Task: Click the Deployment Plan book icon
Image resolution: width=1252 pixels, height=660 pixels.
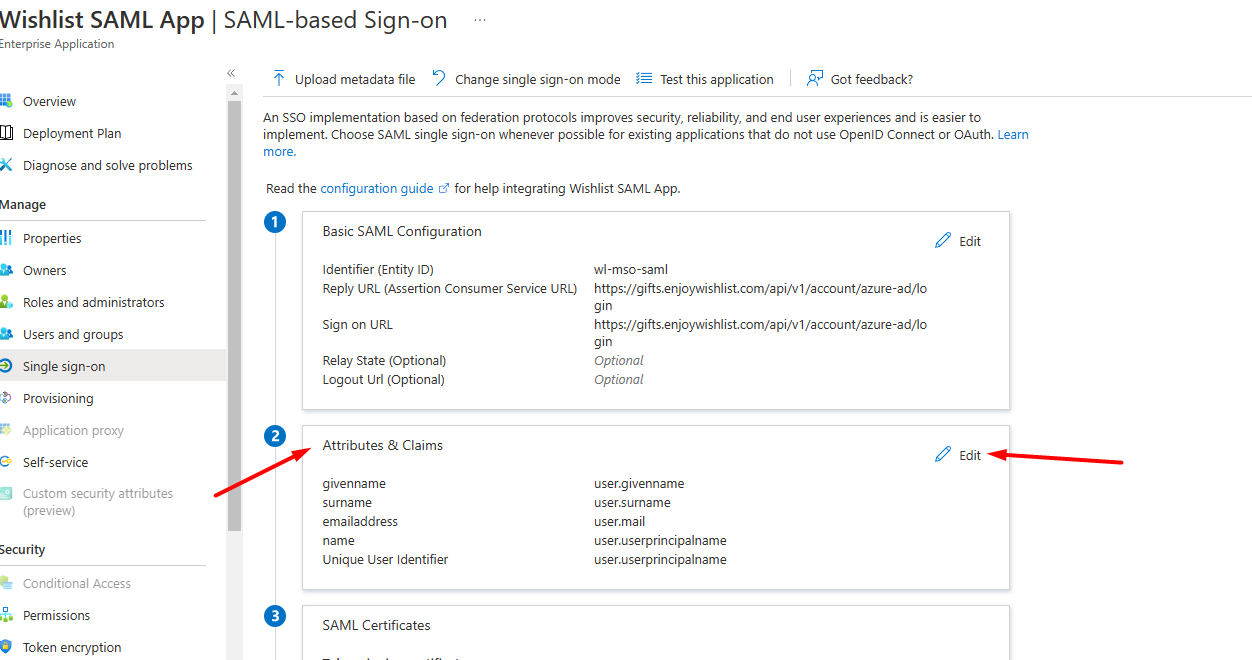Action: pyautogui.click(x=6, y=133)
